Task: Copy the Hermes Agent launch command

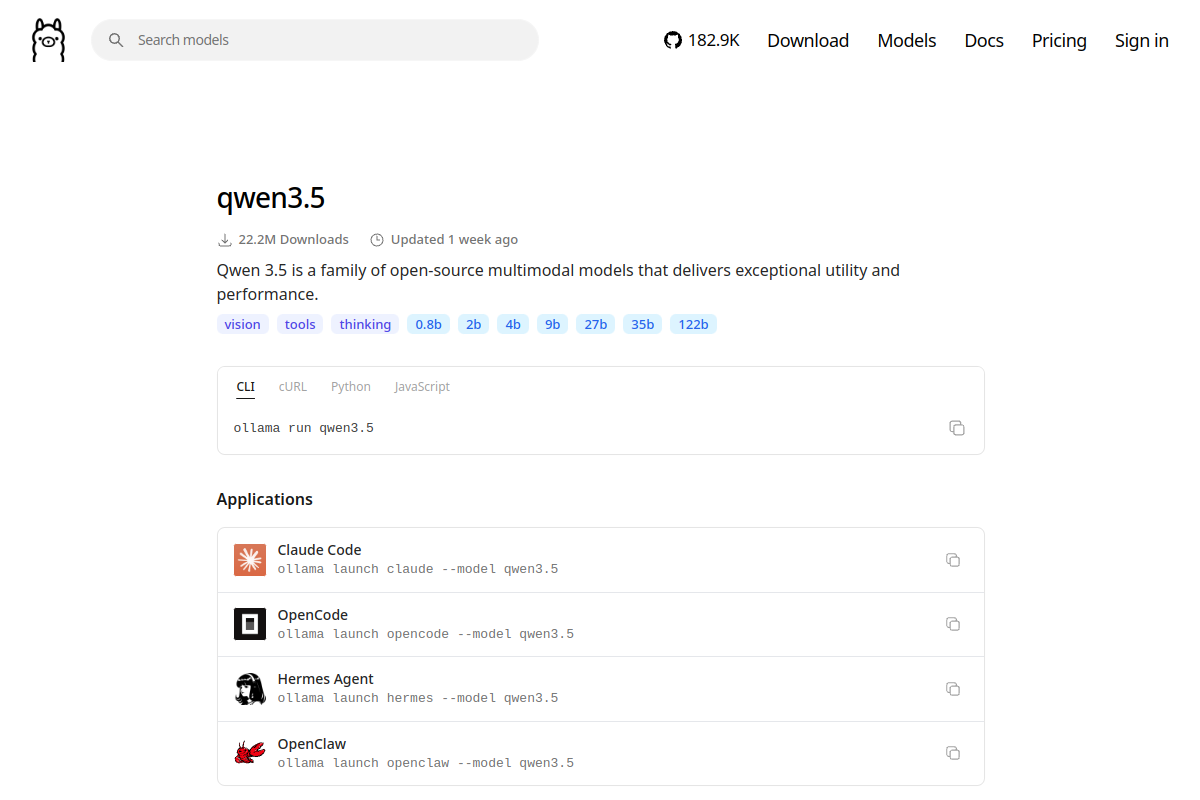Action: tap(953, 689)
